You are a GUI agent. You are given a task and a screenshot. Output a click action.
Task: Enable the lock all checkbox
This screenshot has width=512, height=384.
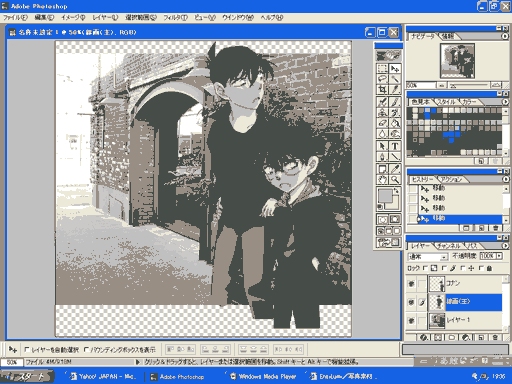tap(481, 268)
